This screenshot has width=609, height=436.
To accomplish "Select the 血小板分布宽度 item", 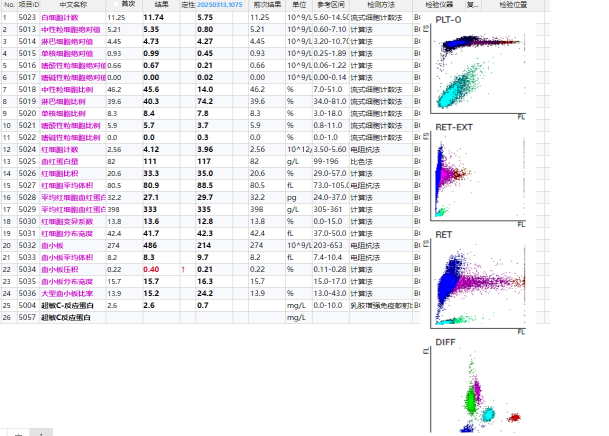I will (67, 281).
